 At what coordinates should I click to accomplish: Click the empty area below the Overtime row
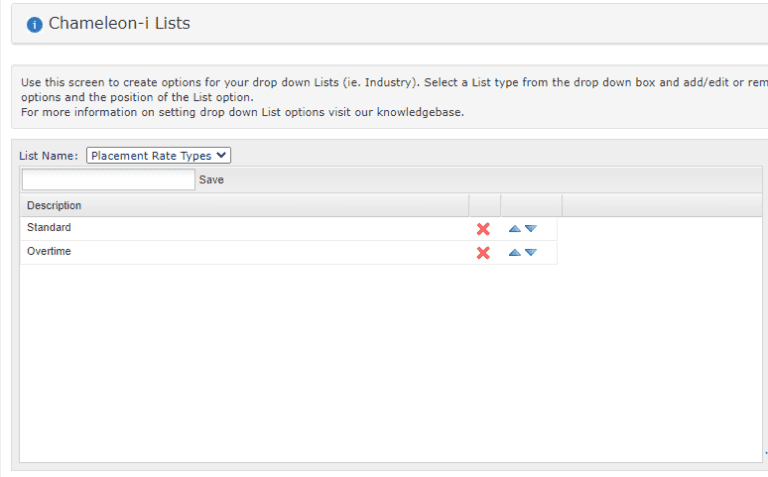coord(391,362)
